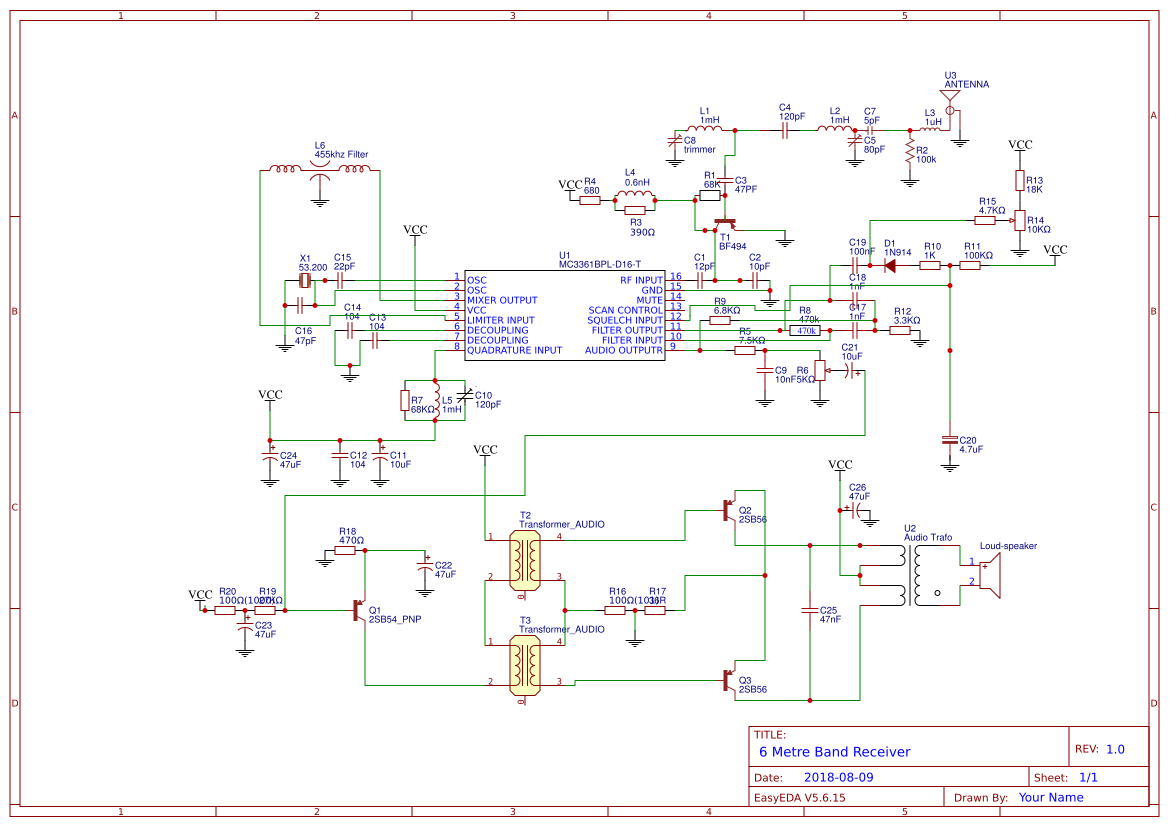The image size is (1169, 827).
Task: Click the date value '2018-08-09'
Action: (838, 777)
